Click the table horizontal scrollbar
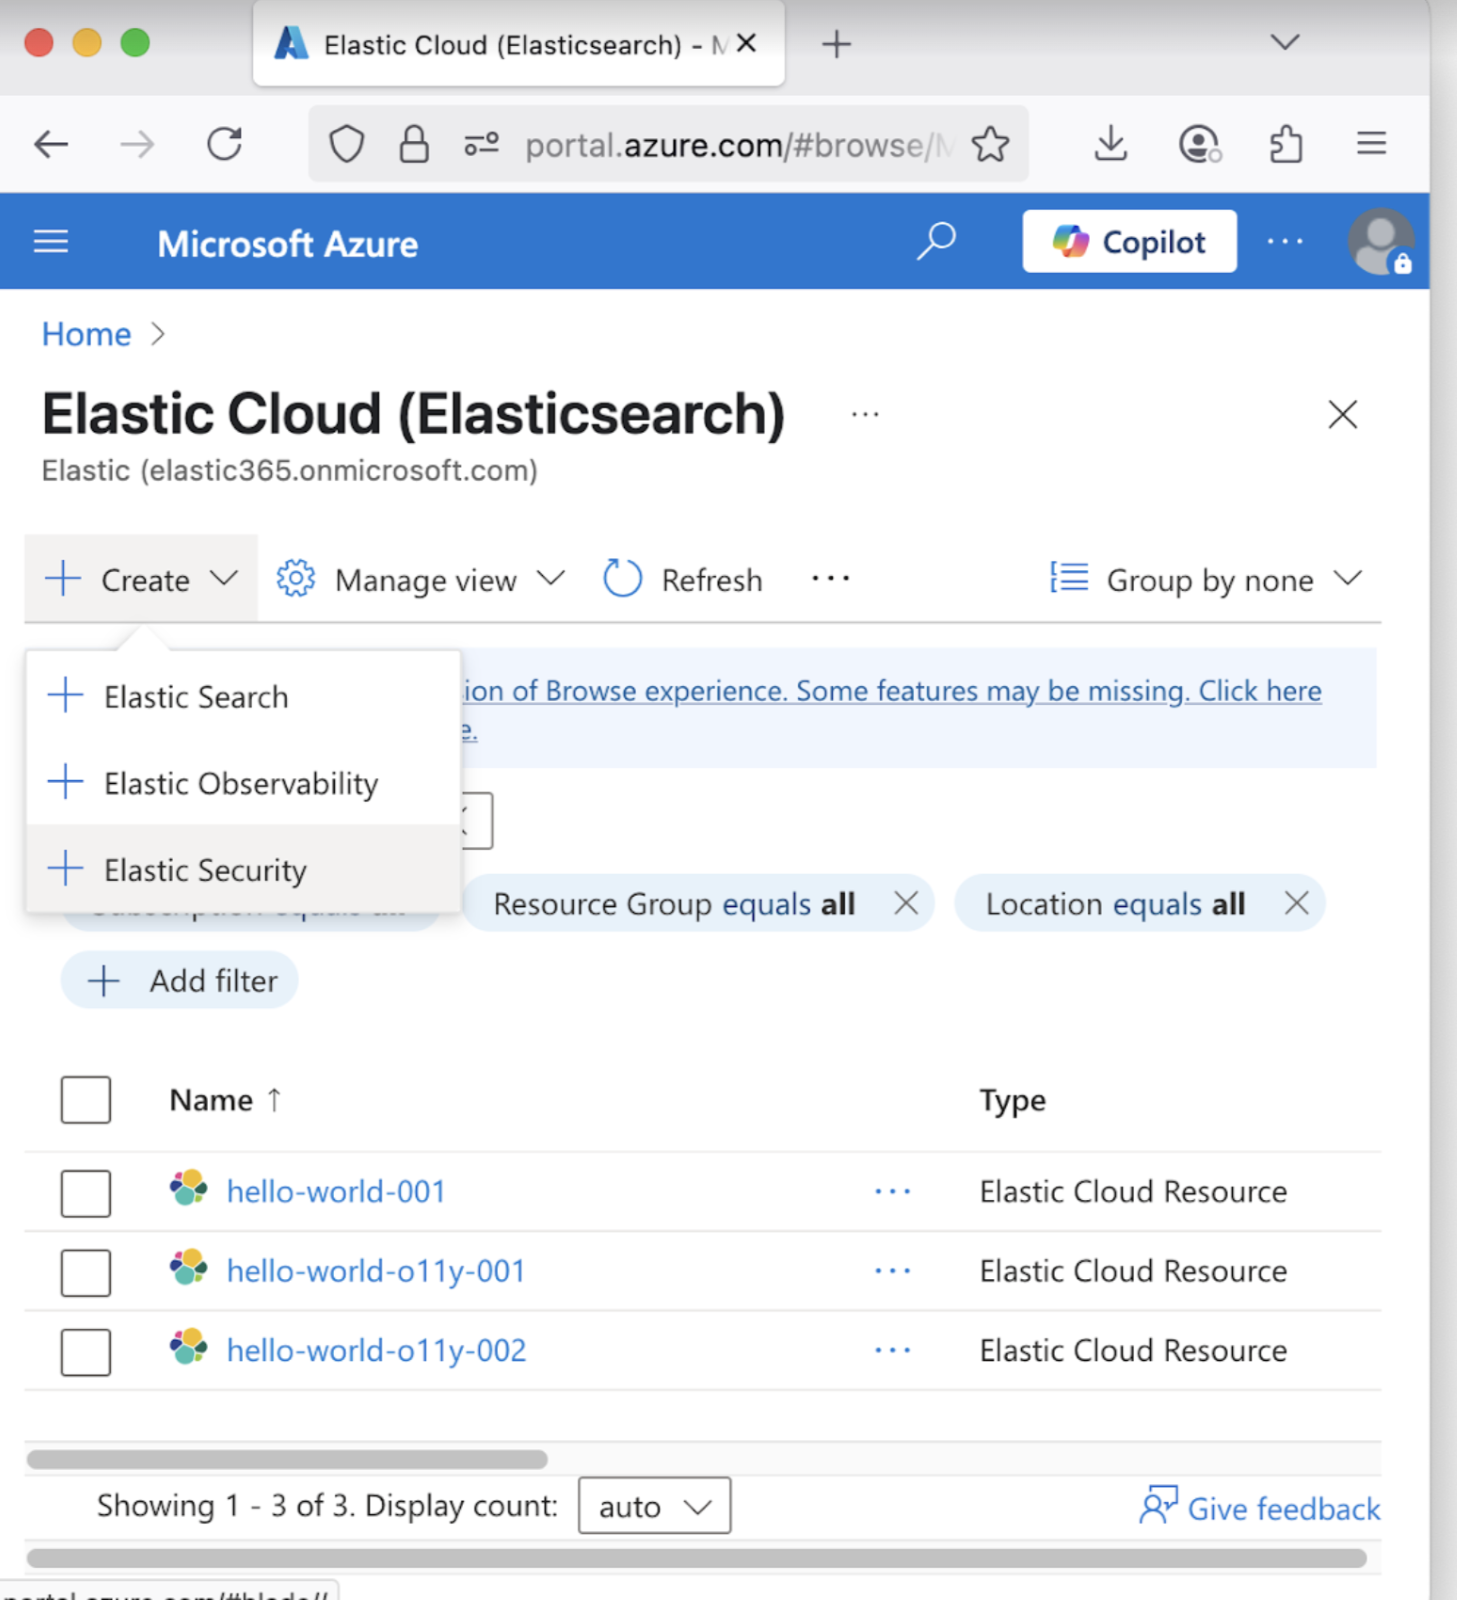 [x=287, y=1459]
